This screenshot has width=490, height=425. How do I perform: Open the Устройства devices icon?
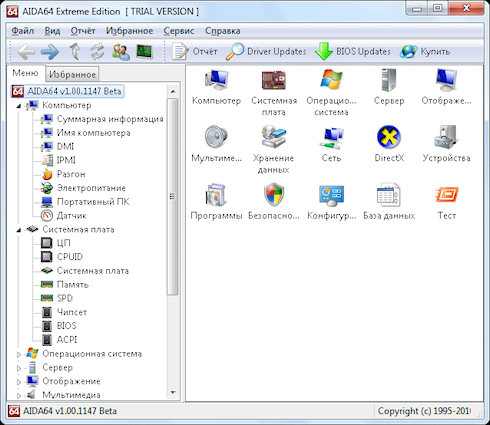click(446, 144)
